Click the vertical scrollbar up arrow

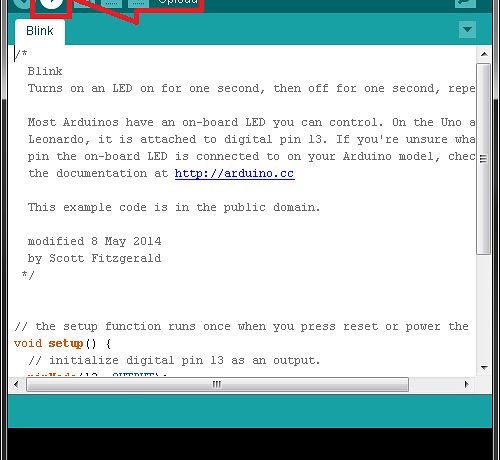(484, 54)
